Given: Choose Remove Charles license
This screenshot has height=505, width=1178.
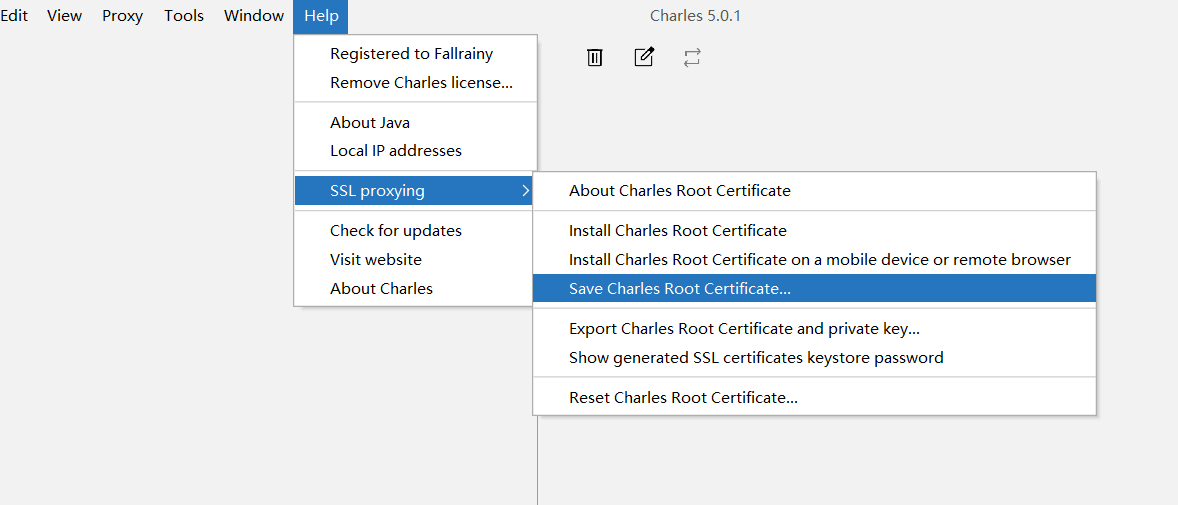Looking at the screenshot, I should [x=415, y=83].
